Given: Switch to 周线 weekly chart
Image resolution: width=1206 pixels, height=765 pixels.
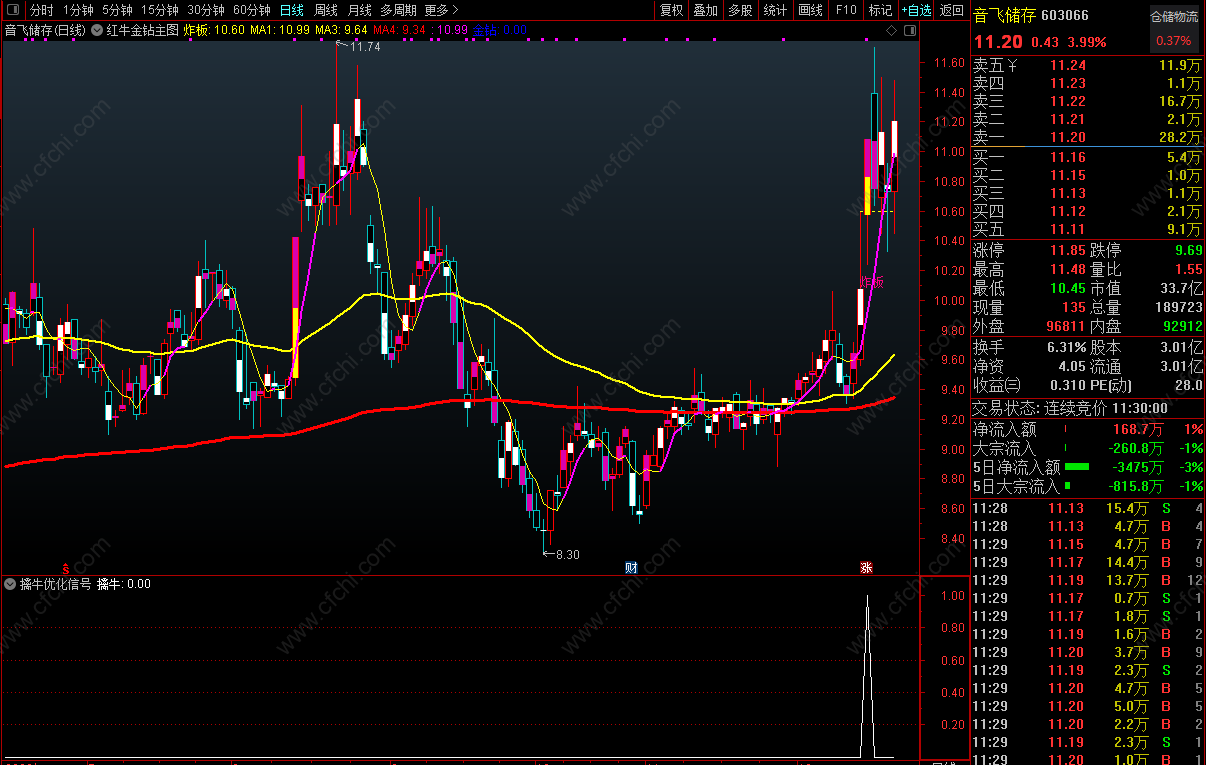Looking at the screenshot, I should point(326,10).
